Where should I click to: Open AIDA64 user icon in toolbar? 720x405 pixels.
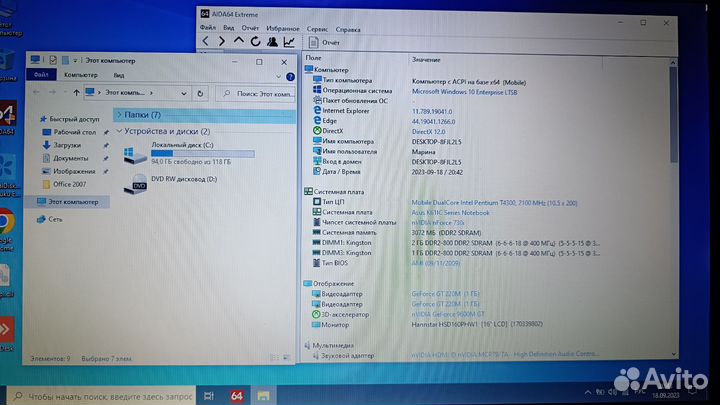point(272,42)
